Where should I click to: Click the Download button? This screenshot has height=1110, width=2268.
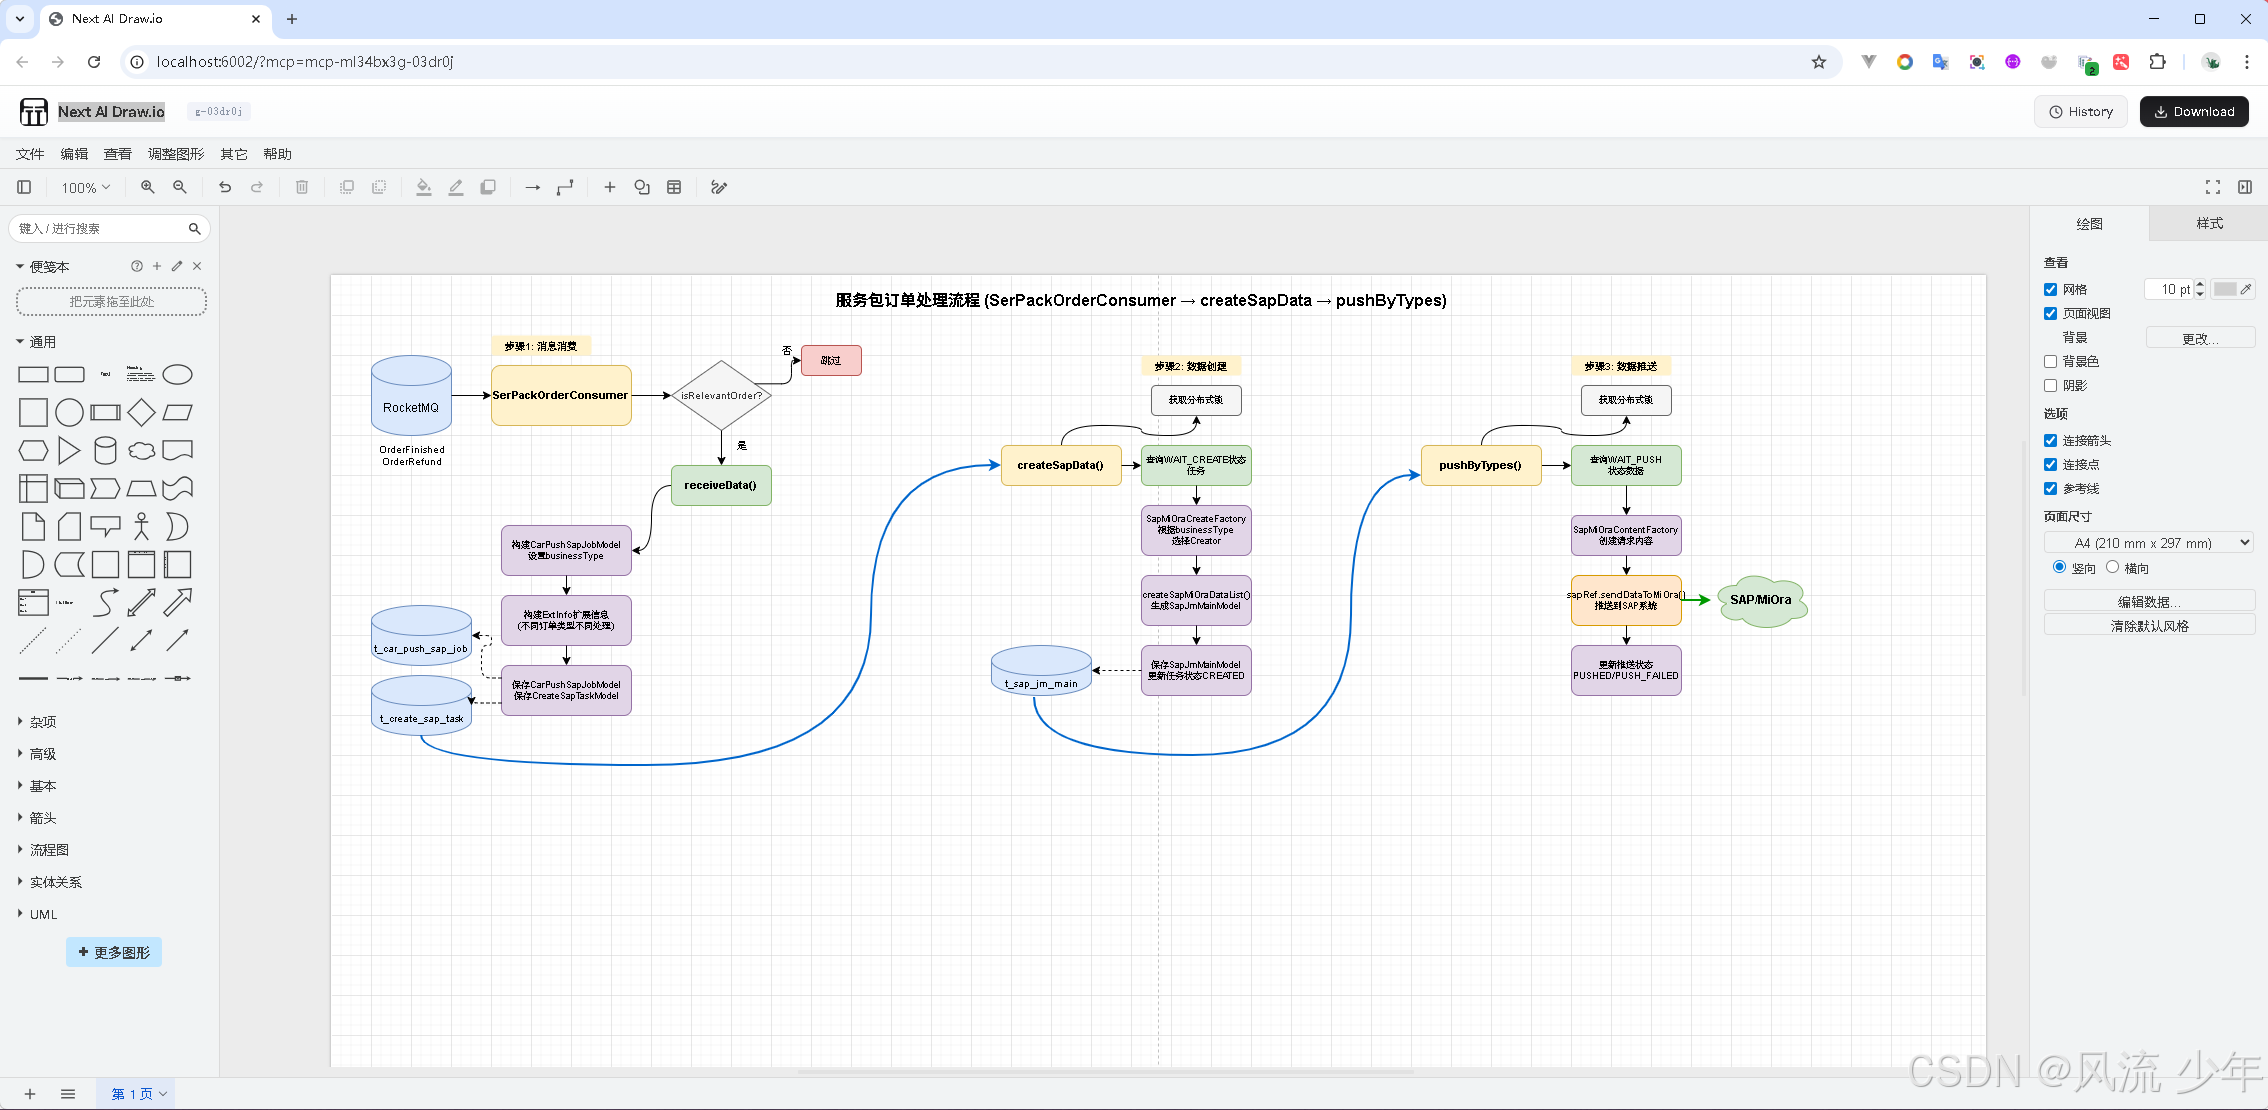tap(2194, 112)
